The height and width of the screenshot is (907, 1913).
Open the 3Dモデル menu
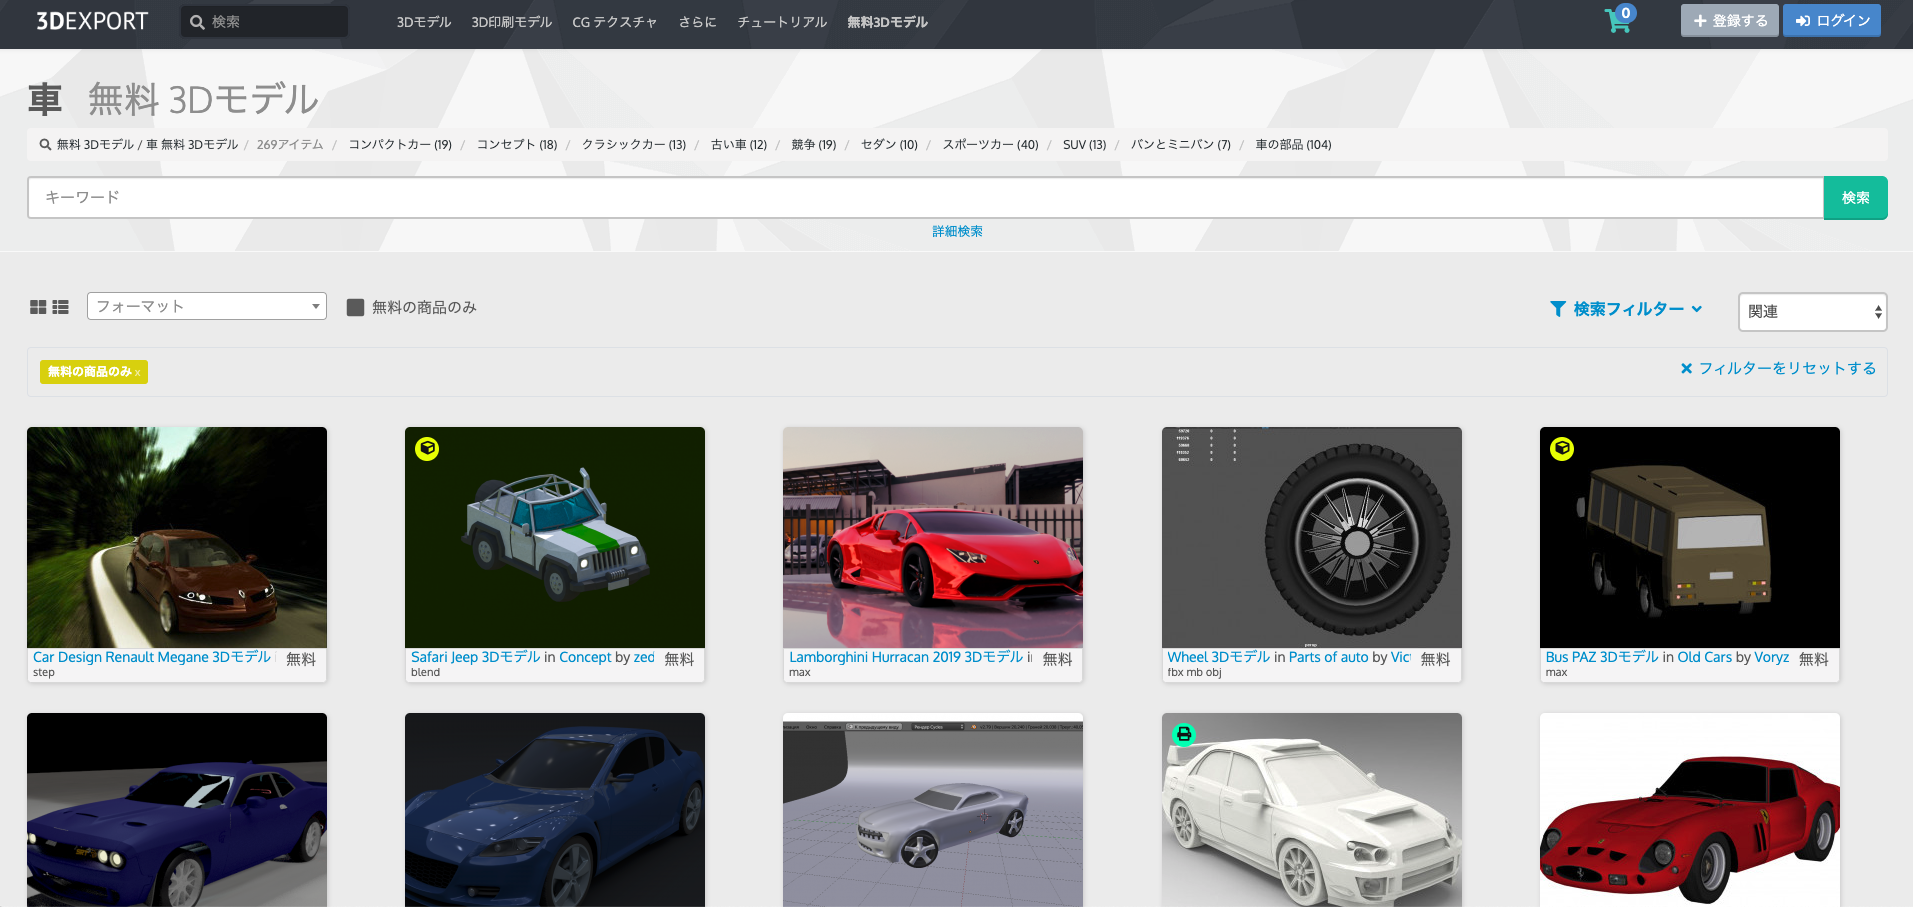click(x=424, y=22)
